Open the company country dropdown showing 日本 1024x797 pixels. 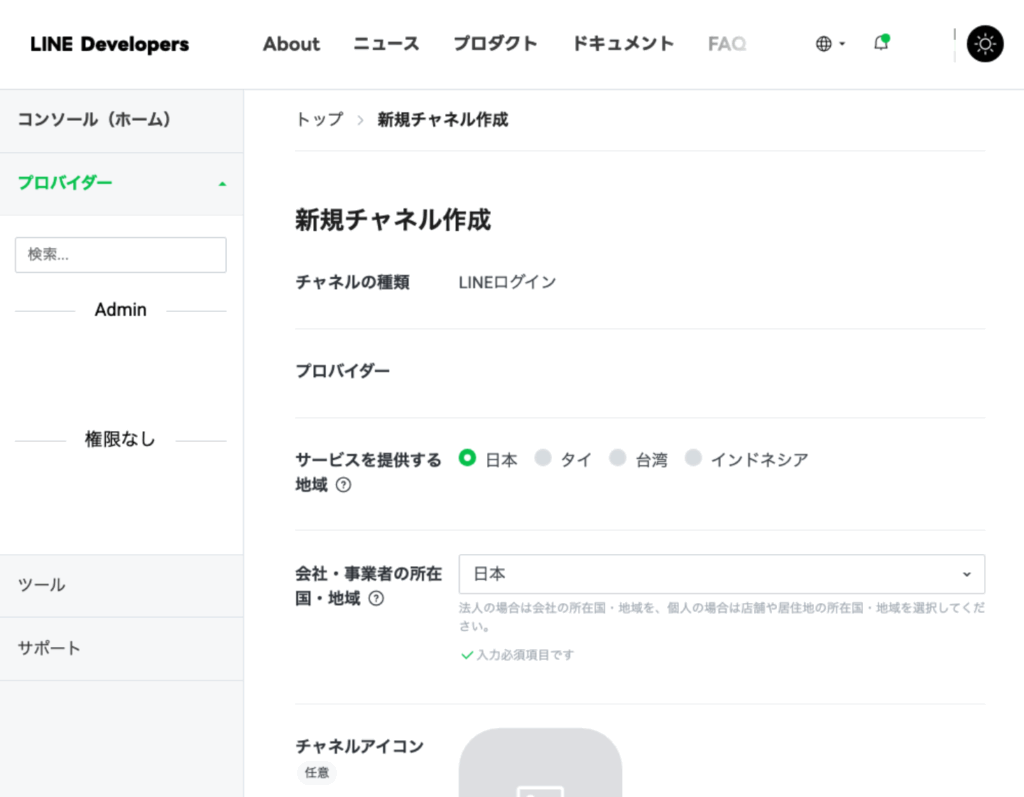tap(721, 574)
